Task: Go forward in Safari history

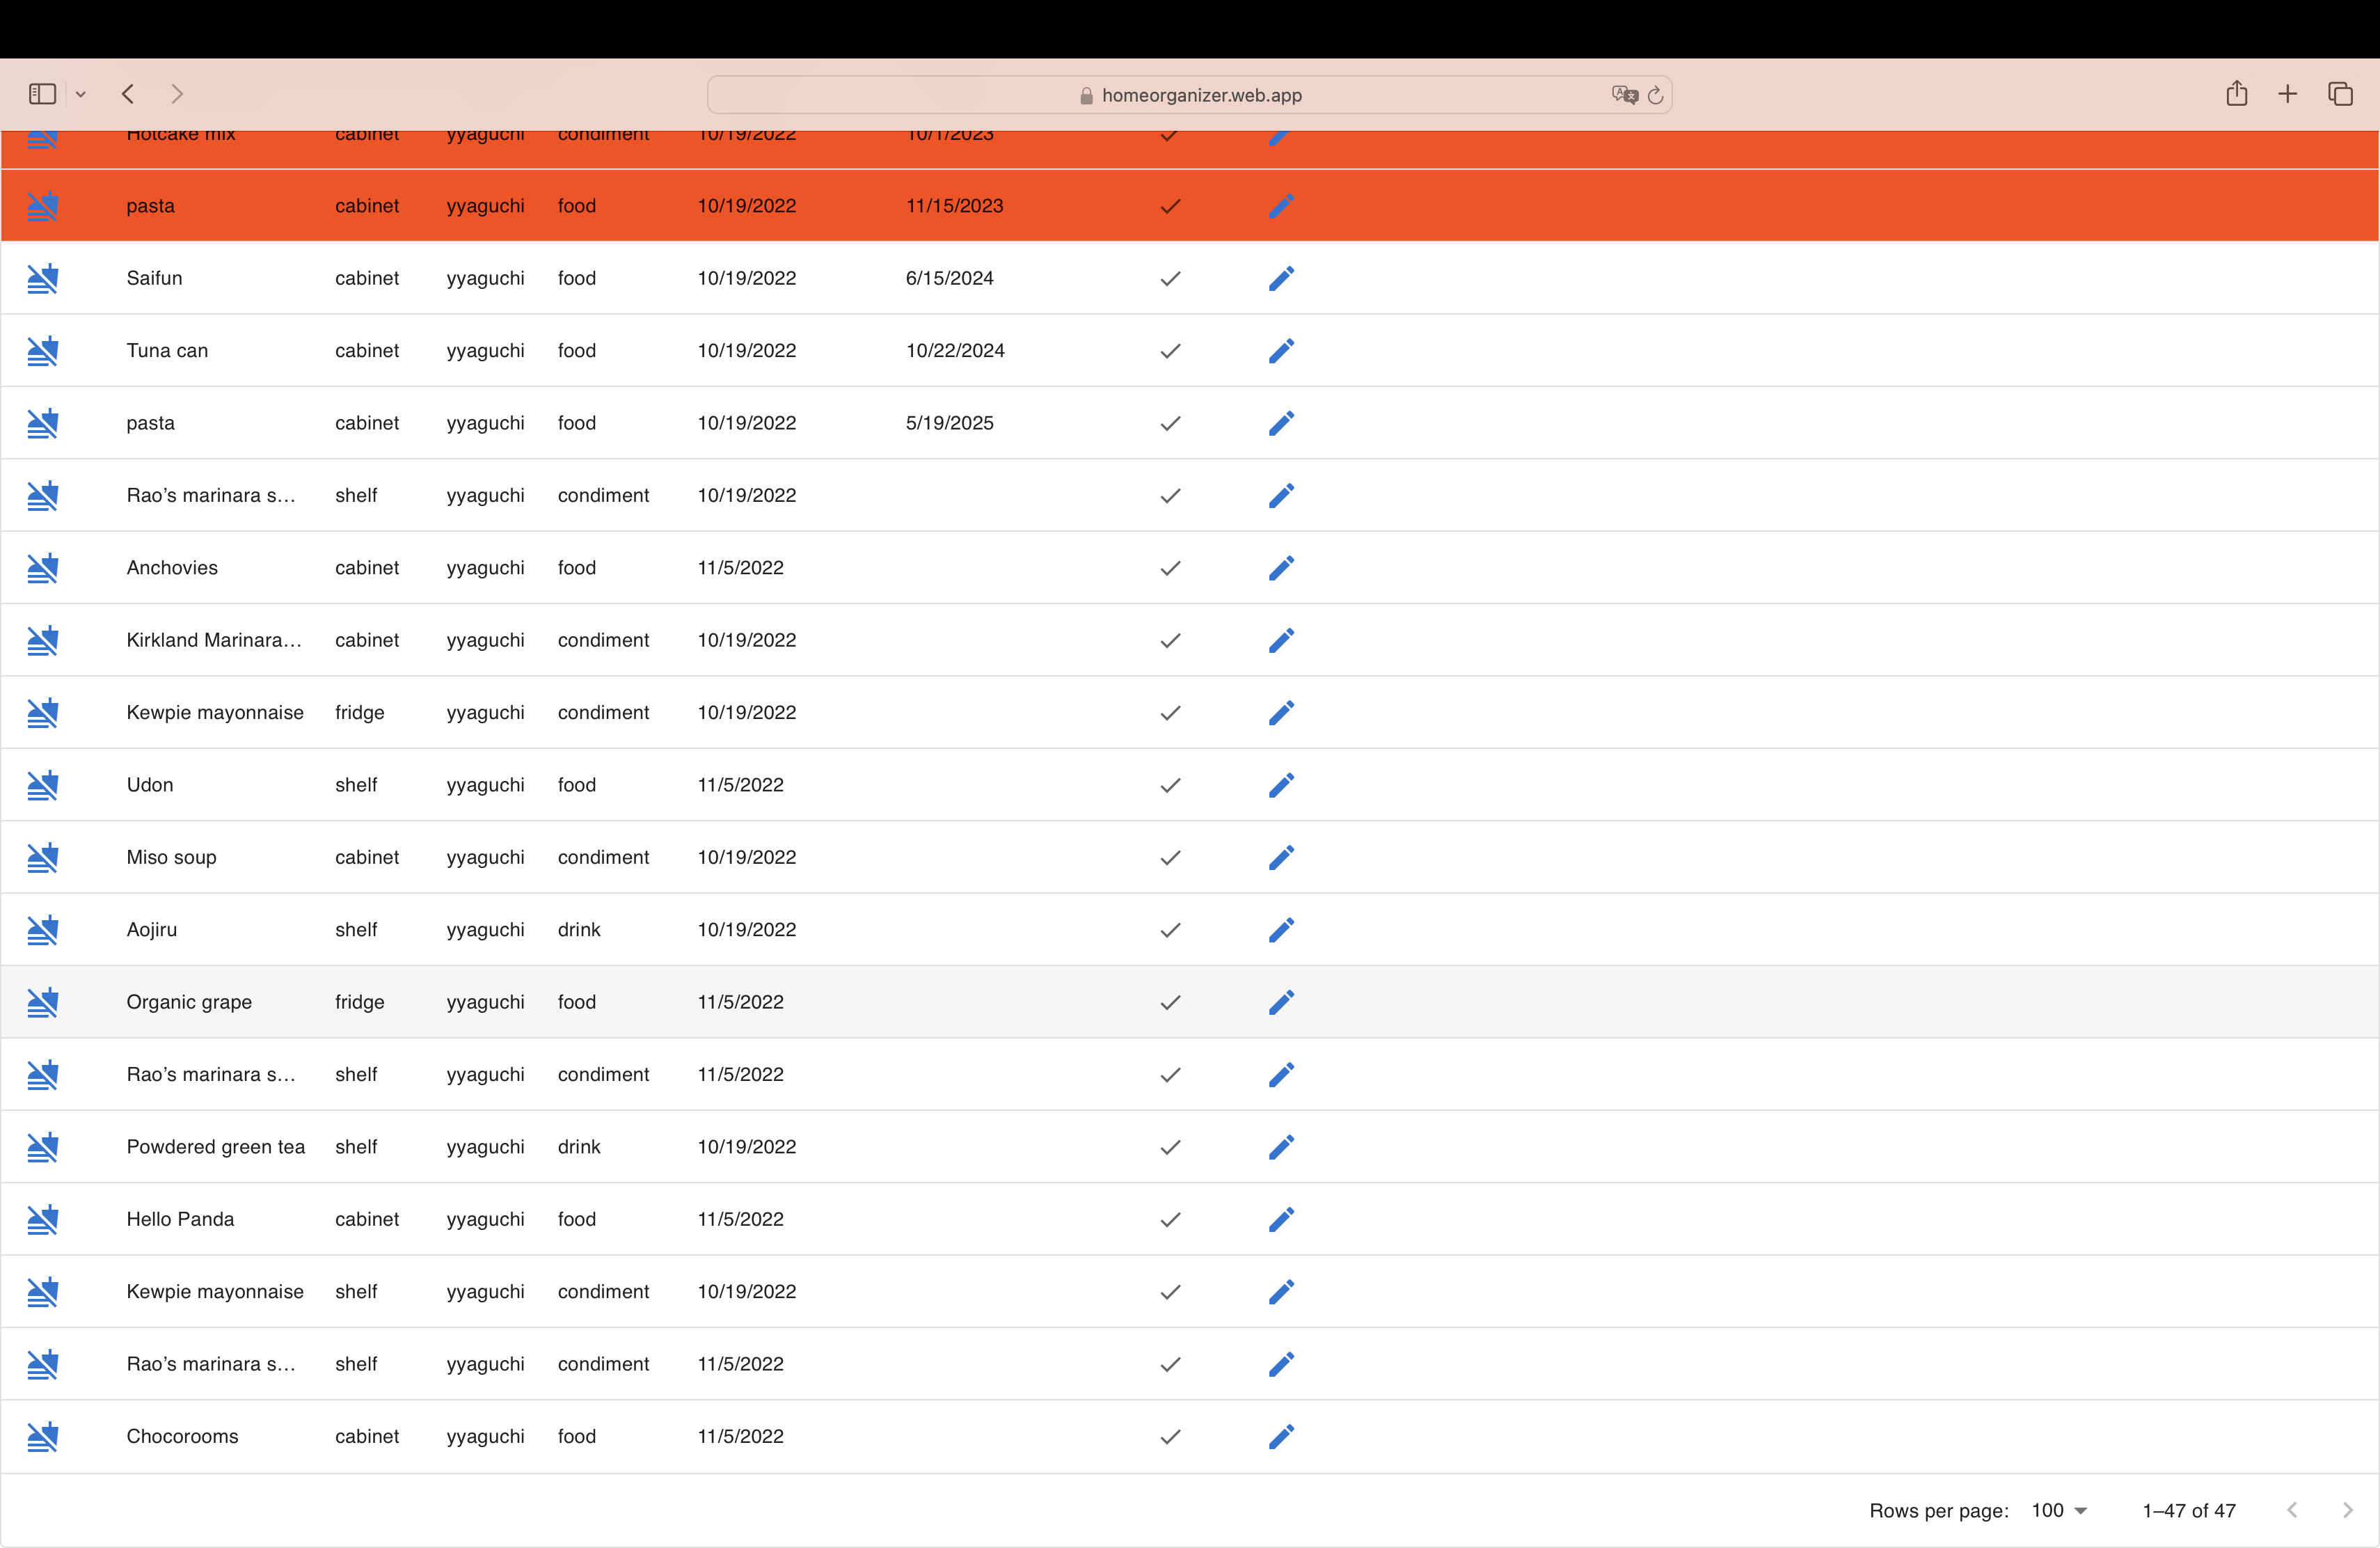Action: [177, 94]
